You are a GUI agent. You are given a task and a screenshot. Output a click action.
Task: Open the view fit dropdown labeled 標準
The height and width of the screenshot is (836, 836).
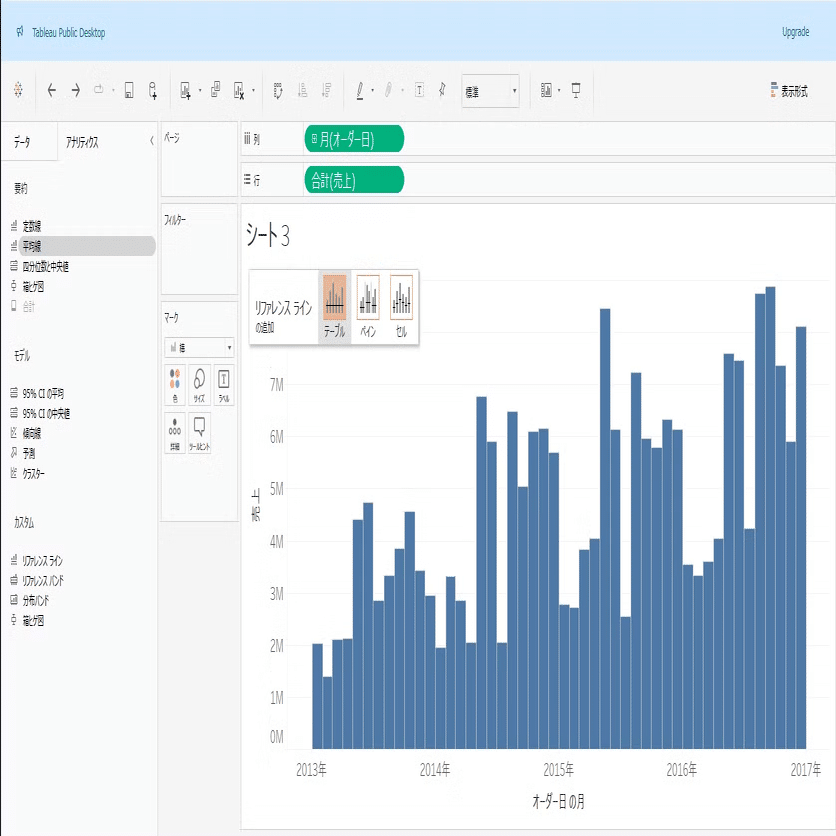pos(490,90)
